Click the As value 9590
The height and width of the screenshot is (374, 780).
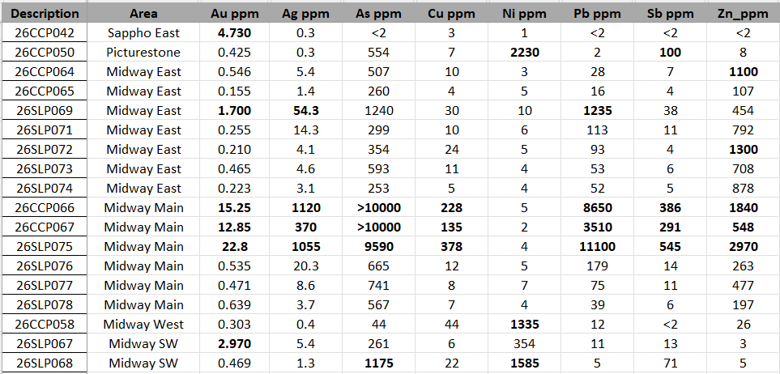(x=379, y=247)
